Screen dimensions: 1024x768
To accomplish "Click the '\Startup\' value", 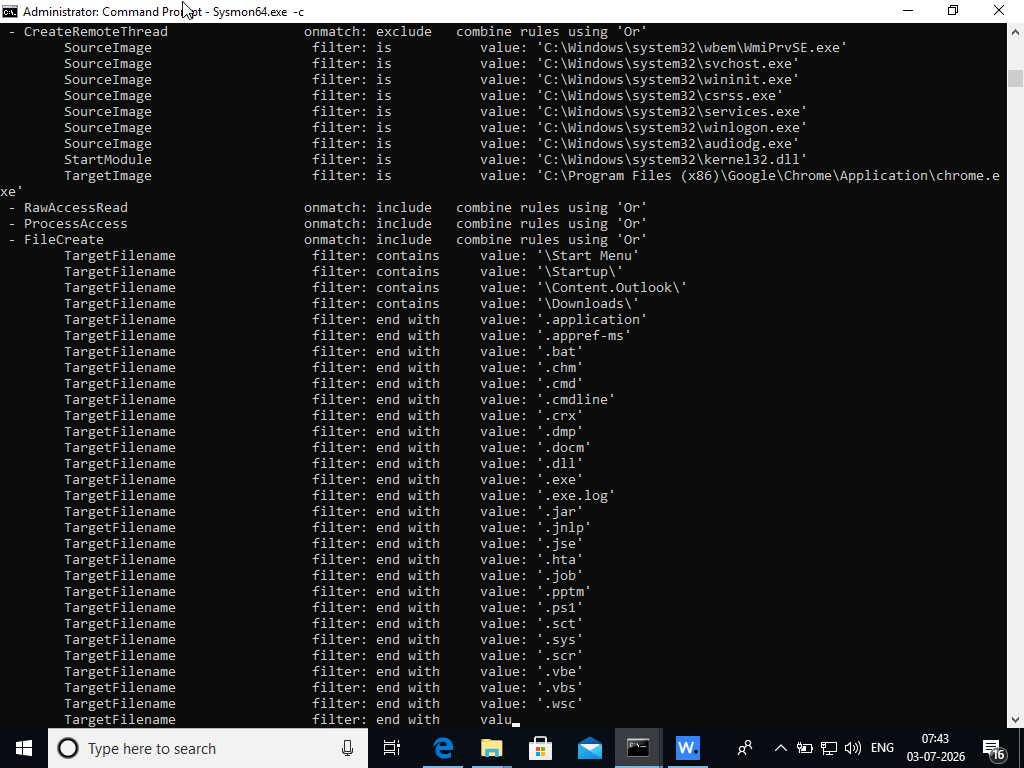I will 580,272.
